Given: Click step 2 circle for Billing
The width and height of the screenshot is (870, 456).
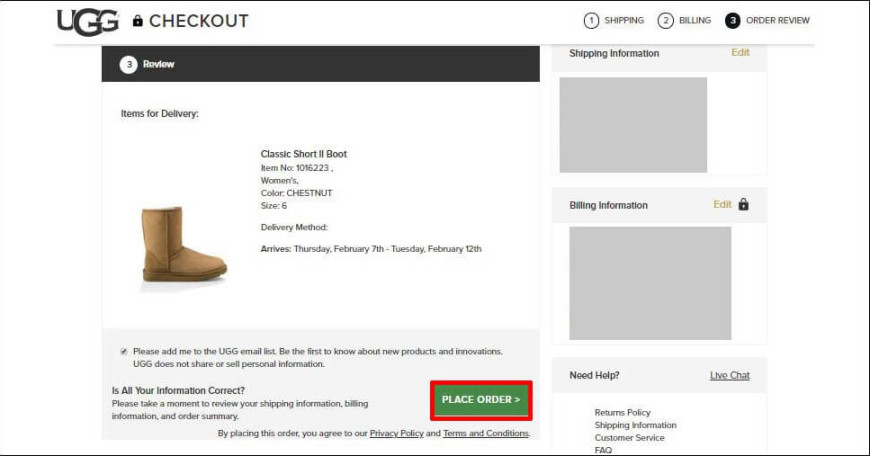Looking at the screenshot, I should [665, 21].
